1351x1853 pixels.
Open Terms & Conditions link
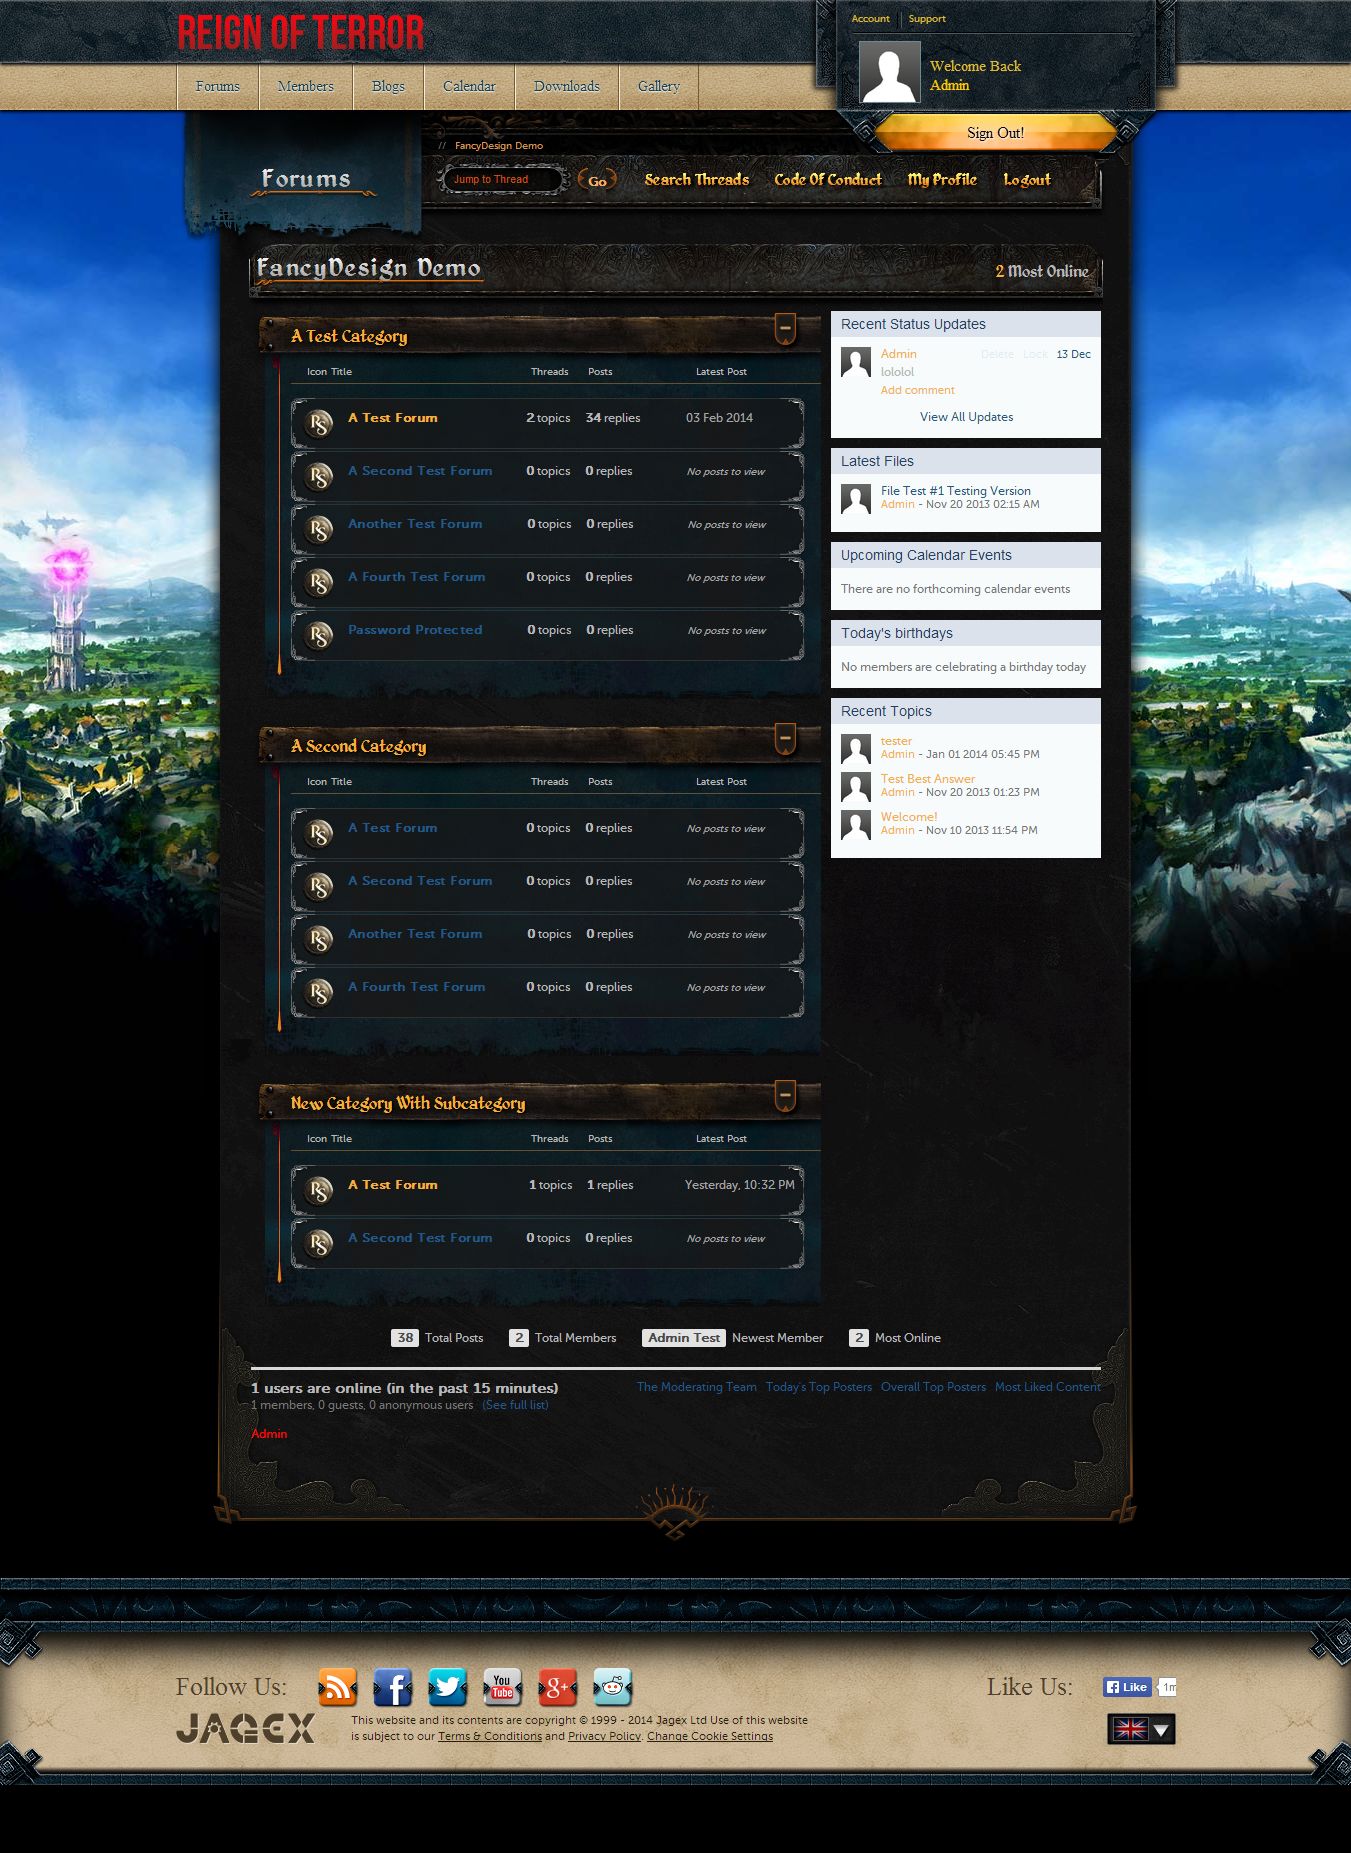pyautogui.click(x=490, y=1736)
